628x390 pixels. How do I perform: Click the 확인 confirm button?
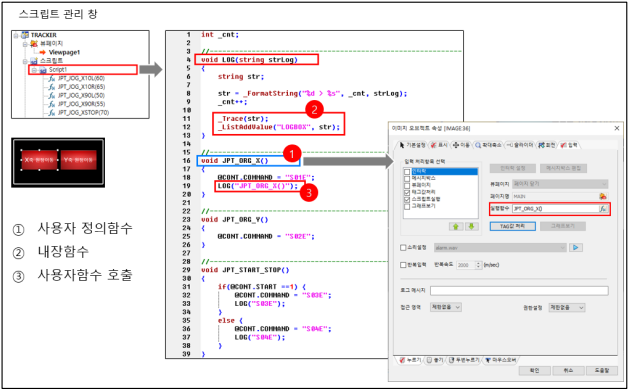[534, 370]
